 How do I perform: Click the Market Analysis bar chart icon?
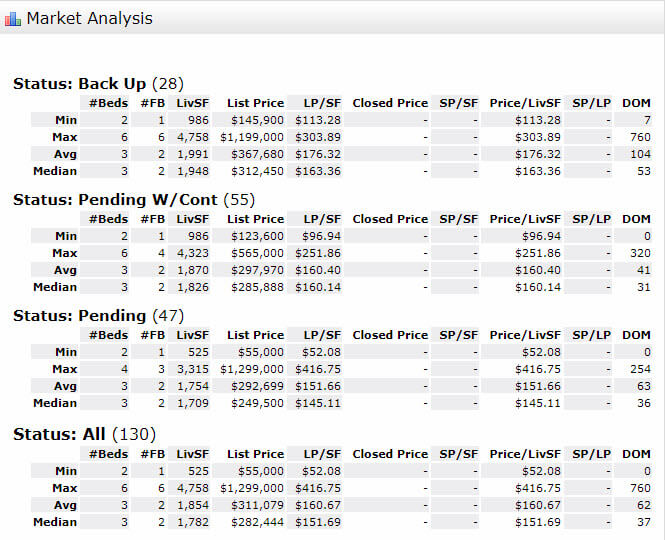[13, 19]
